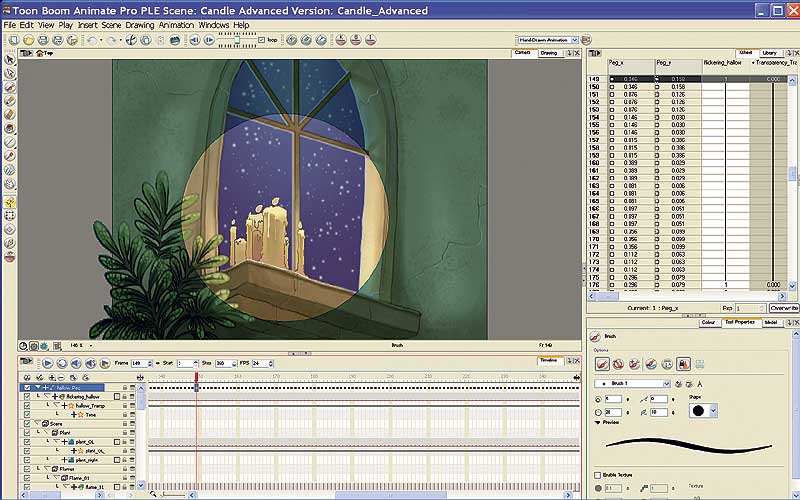Click the Loop button in timeline toolbar
This screenshot has height=500, width=800.
pyautogui.click(x=62, y=363)
